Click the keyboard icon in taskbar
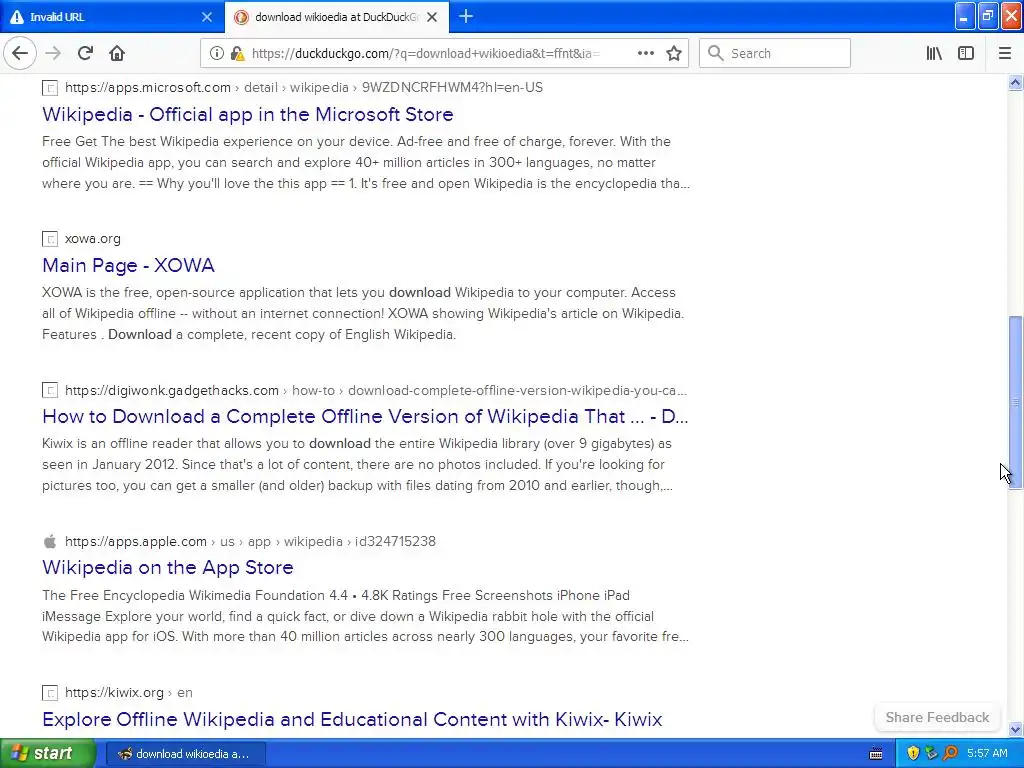Screen dimensions: 1024x768 point(876,754)
